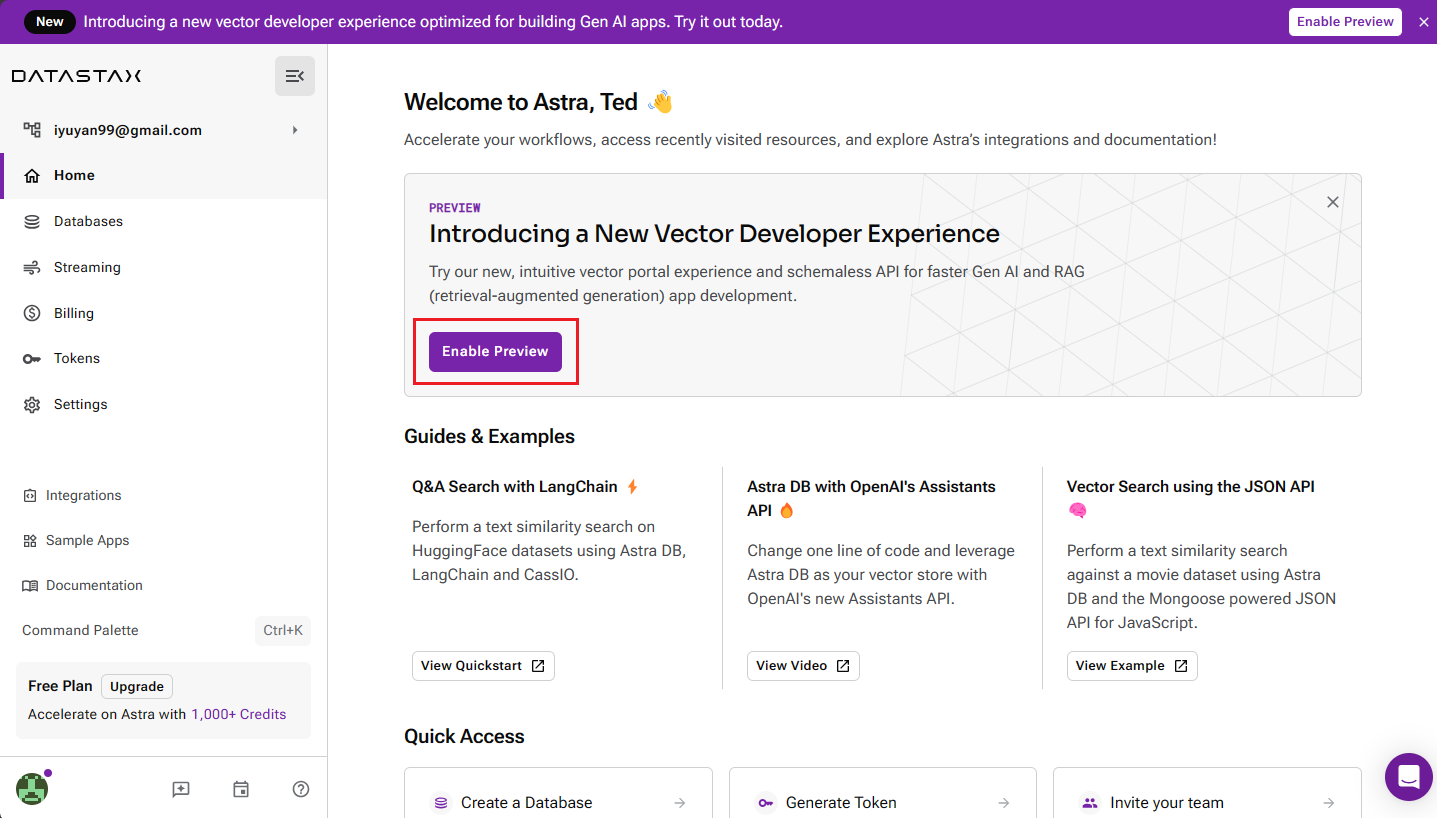This screenshot has height=818, width=1437.
Task: Click the Create a Database icon
Action: (x=440, y=803)
